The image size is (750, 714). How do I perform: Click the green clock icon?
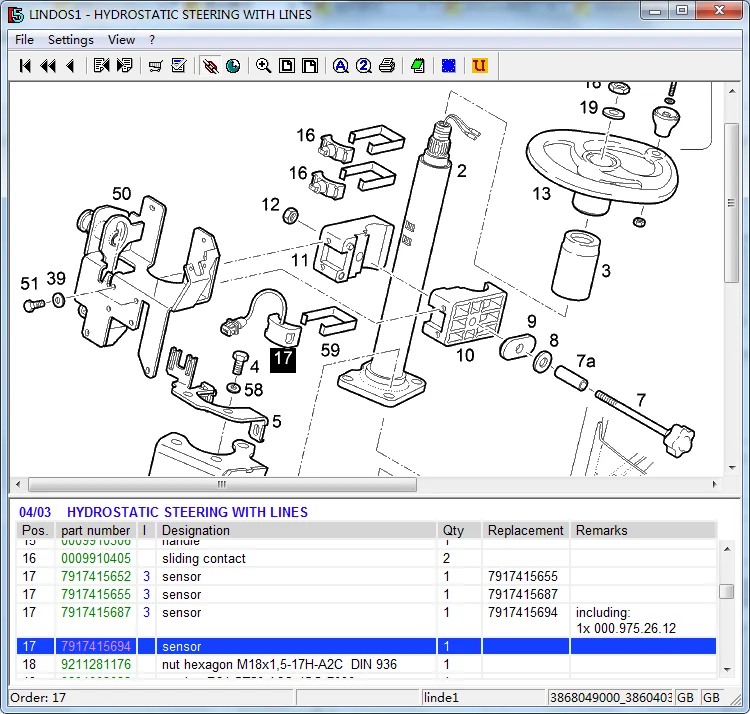coord(233,66)
